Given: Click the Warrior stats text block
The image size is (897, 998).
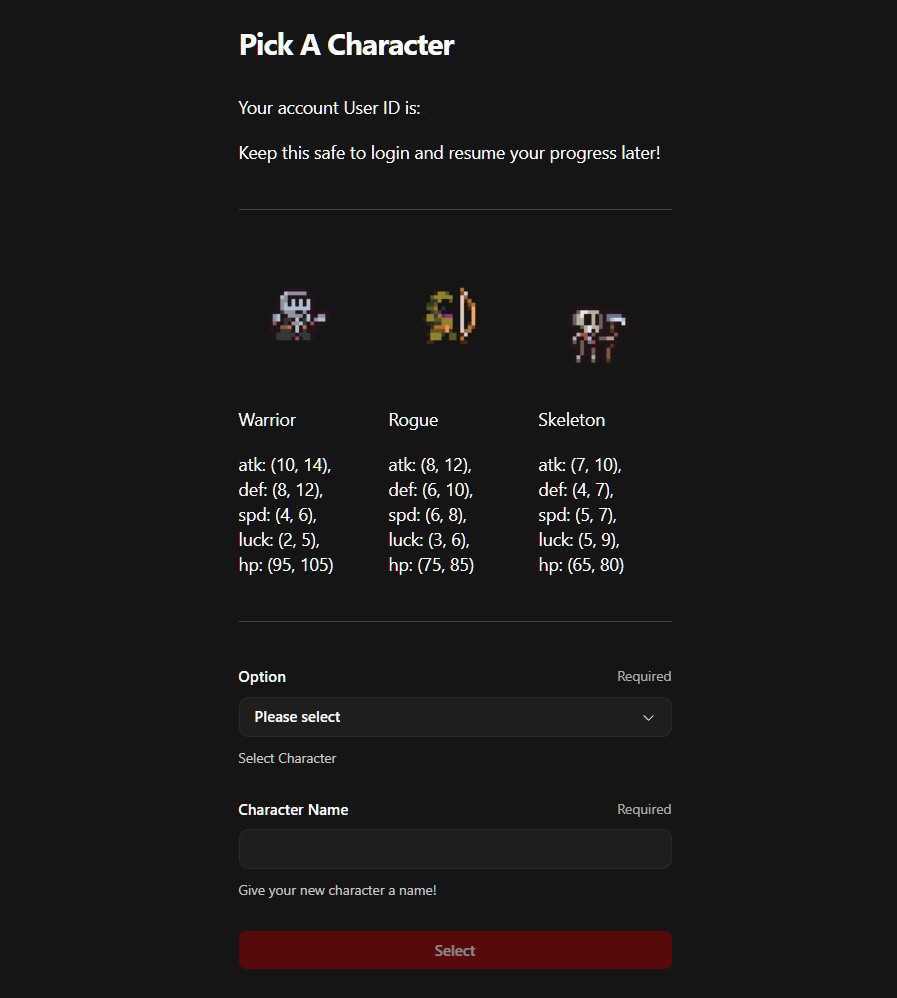Looking at the screenshot, I should (x=286, y=515).
